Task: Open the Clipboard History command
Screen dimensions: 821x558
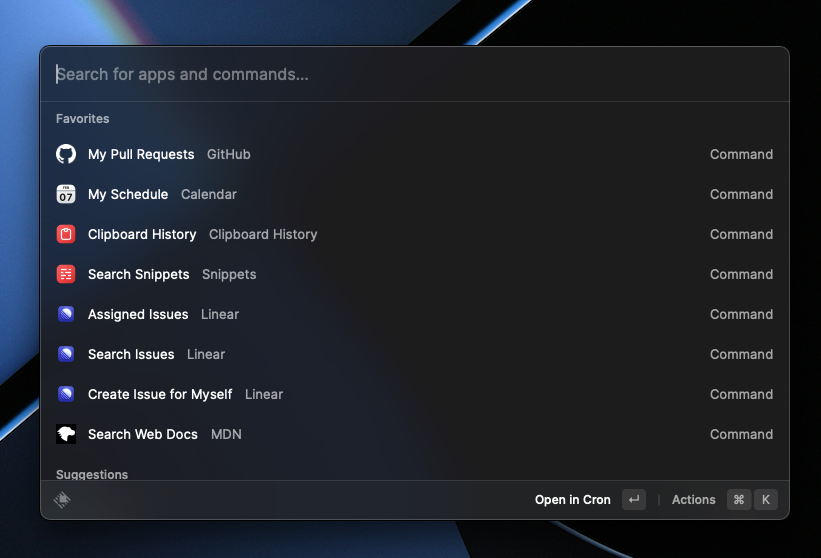Action: pos(142,234)
